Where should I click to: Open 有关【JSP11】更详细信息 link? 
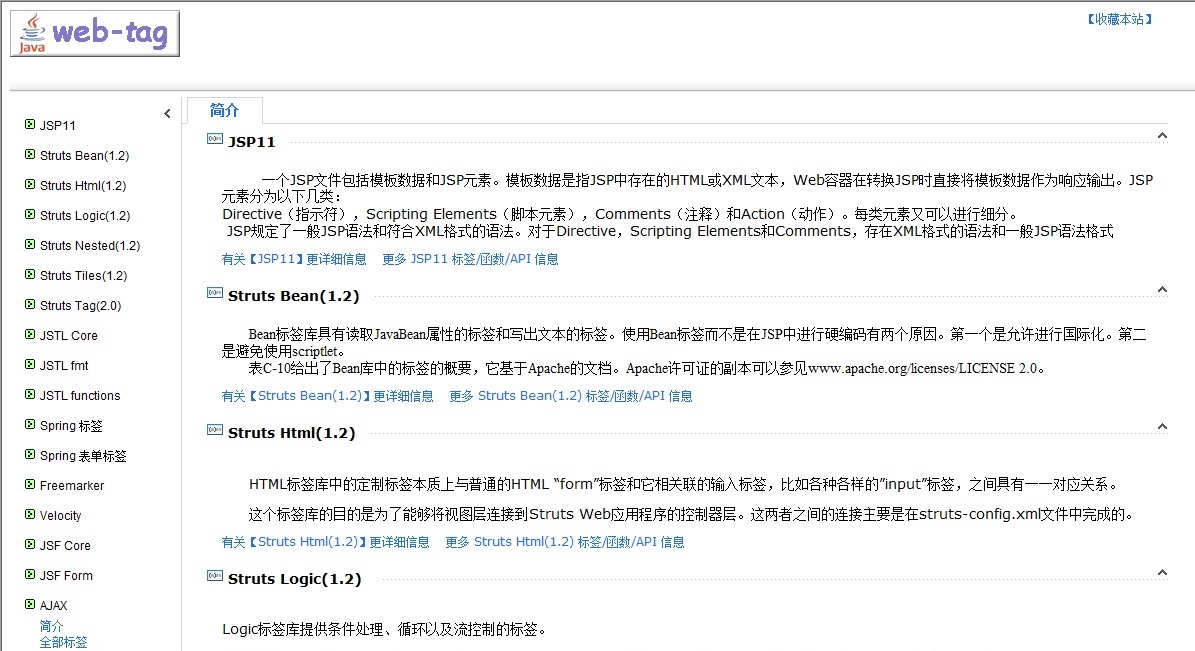click(x=294, y=259)
